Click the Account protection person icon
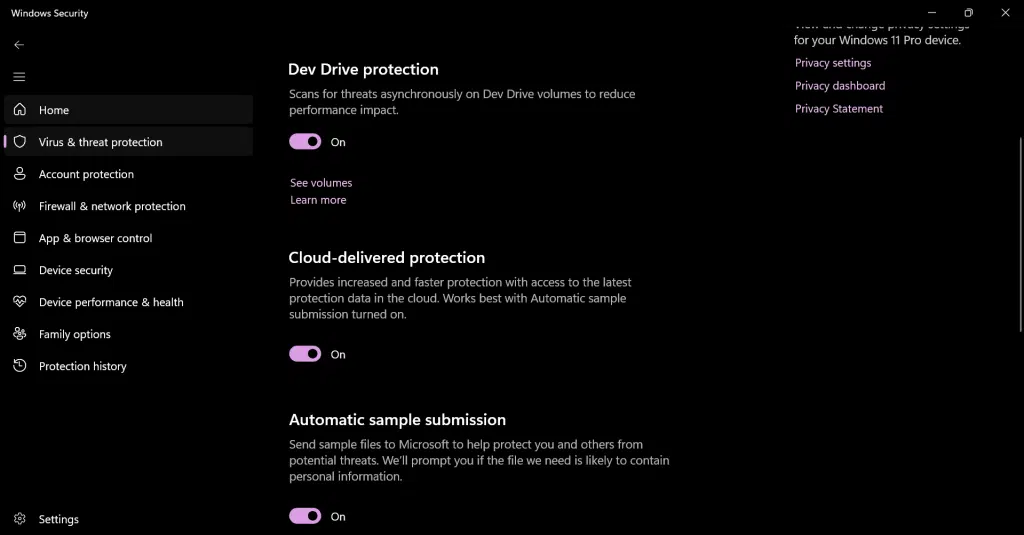This screenshot has width=1024, height=535. pos(19,174)
